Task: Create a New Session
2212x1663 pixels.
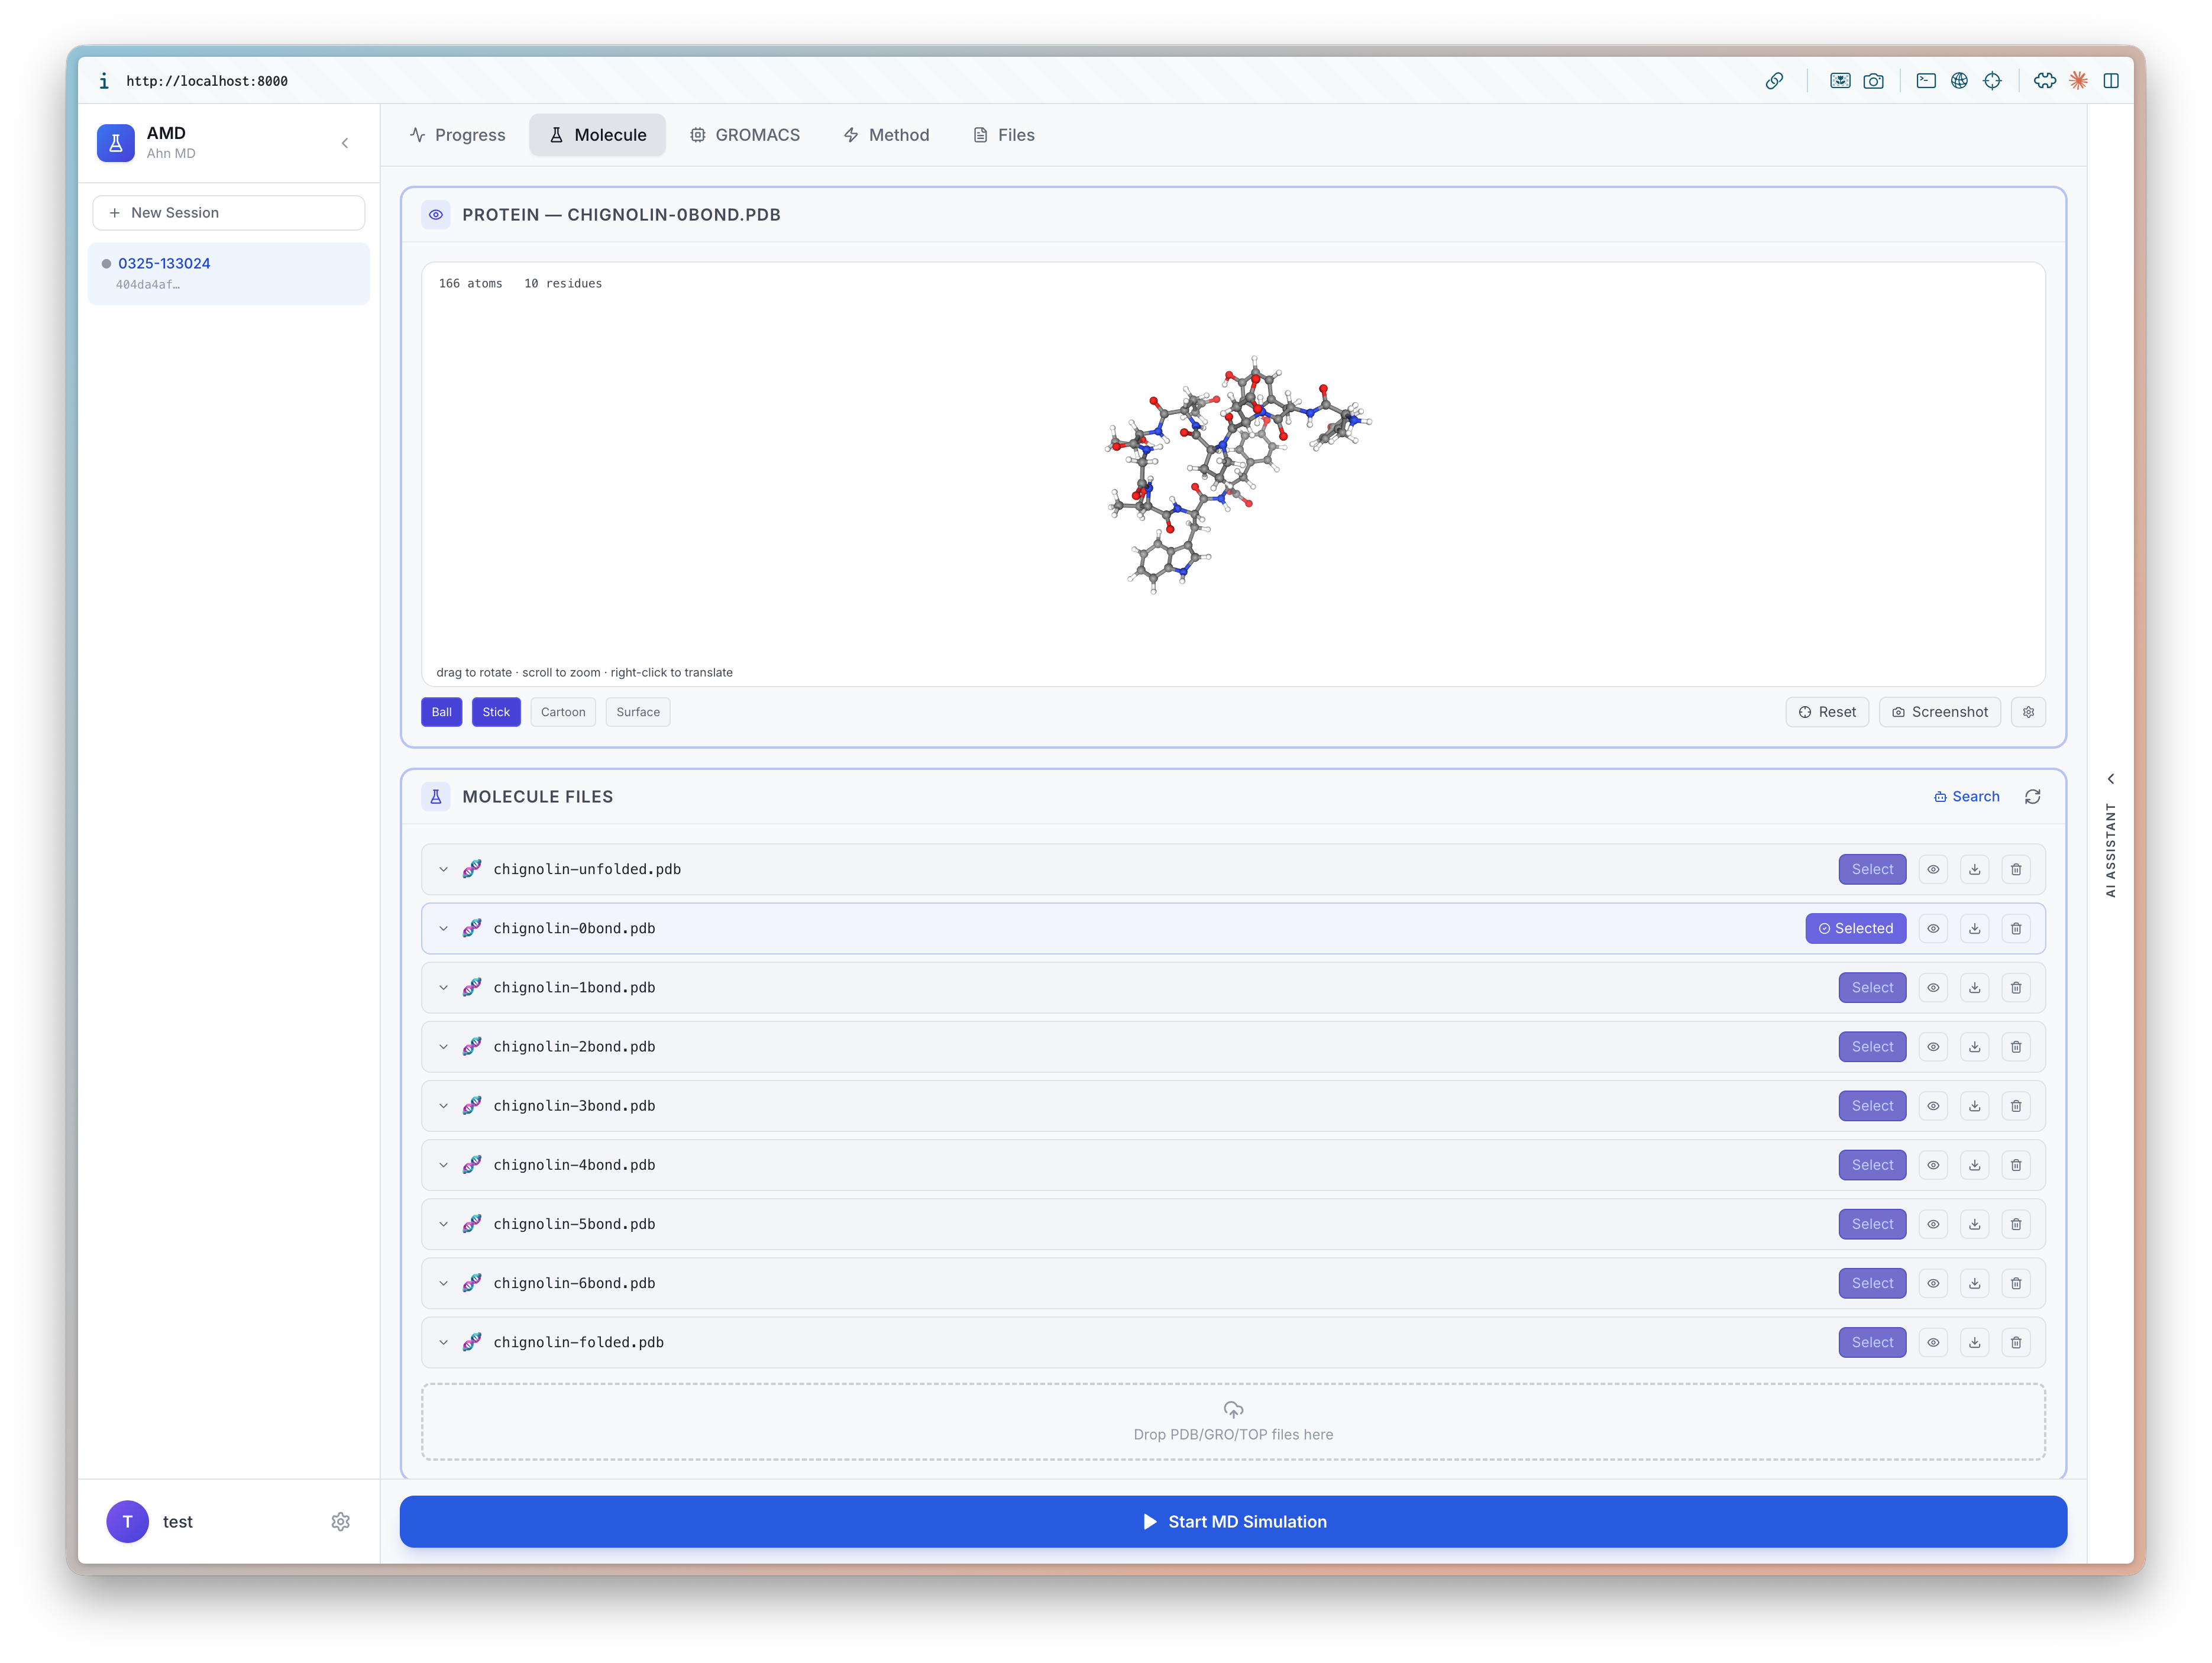Action: 229,213
